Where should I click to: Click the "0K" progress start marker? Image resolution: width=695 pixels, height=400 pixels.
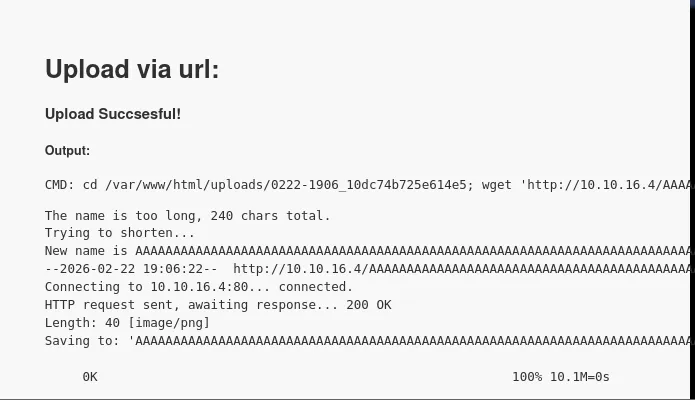coord(90,377)
